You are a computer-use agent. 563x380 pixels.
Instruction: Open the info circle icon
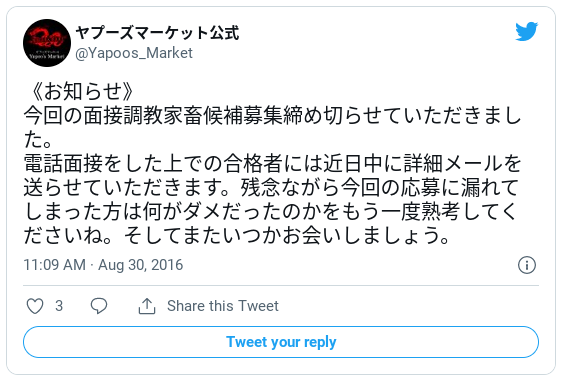(x=527, y=265)
